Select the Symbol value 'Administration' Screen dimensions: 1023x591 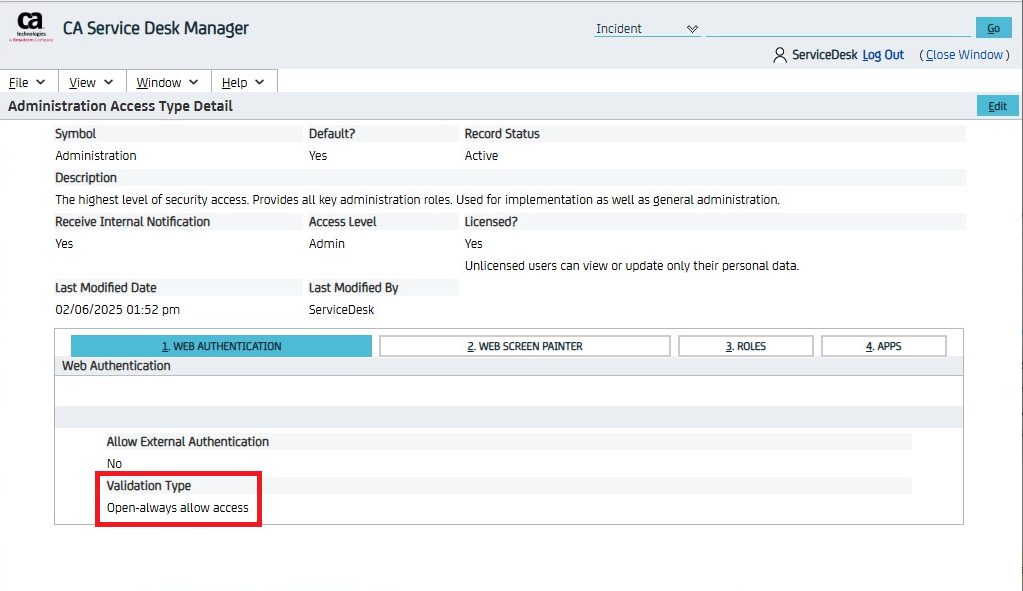click(96, 155)
